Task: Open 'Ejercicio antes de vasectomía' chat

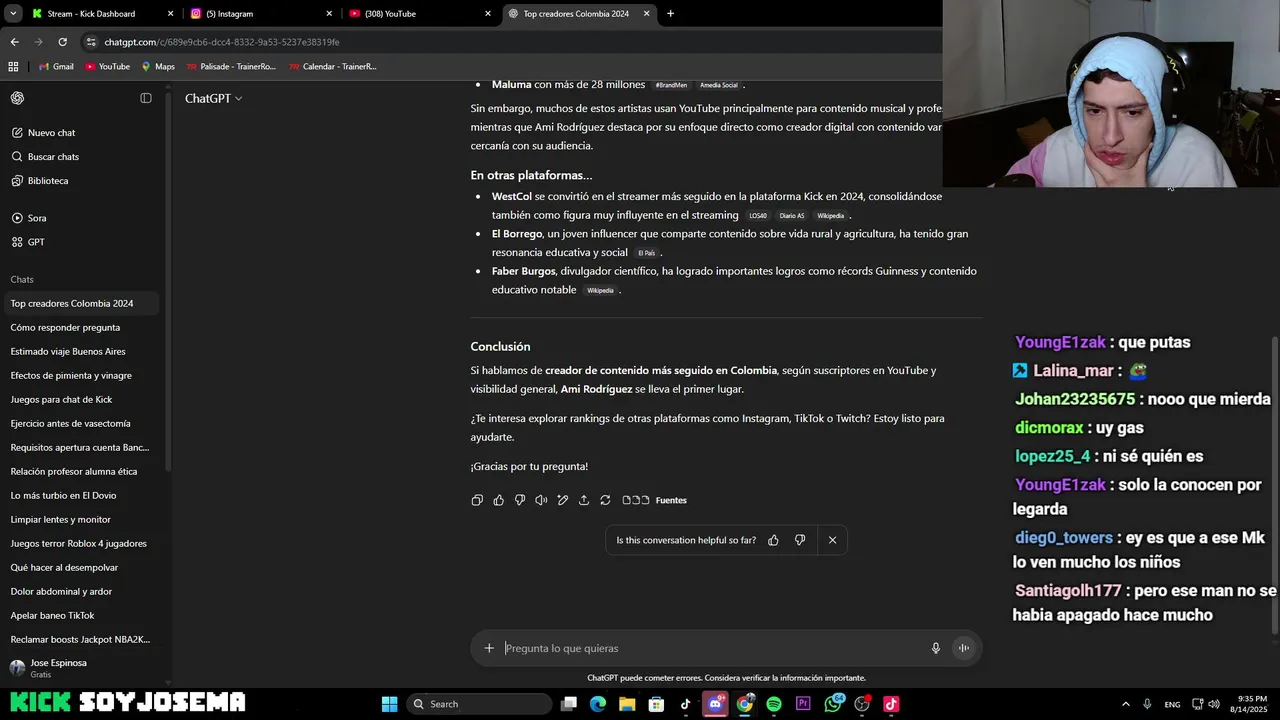Action: (83, 423)
